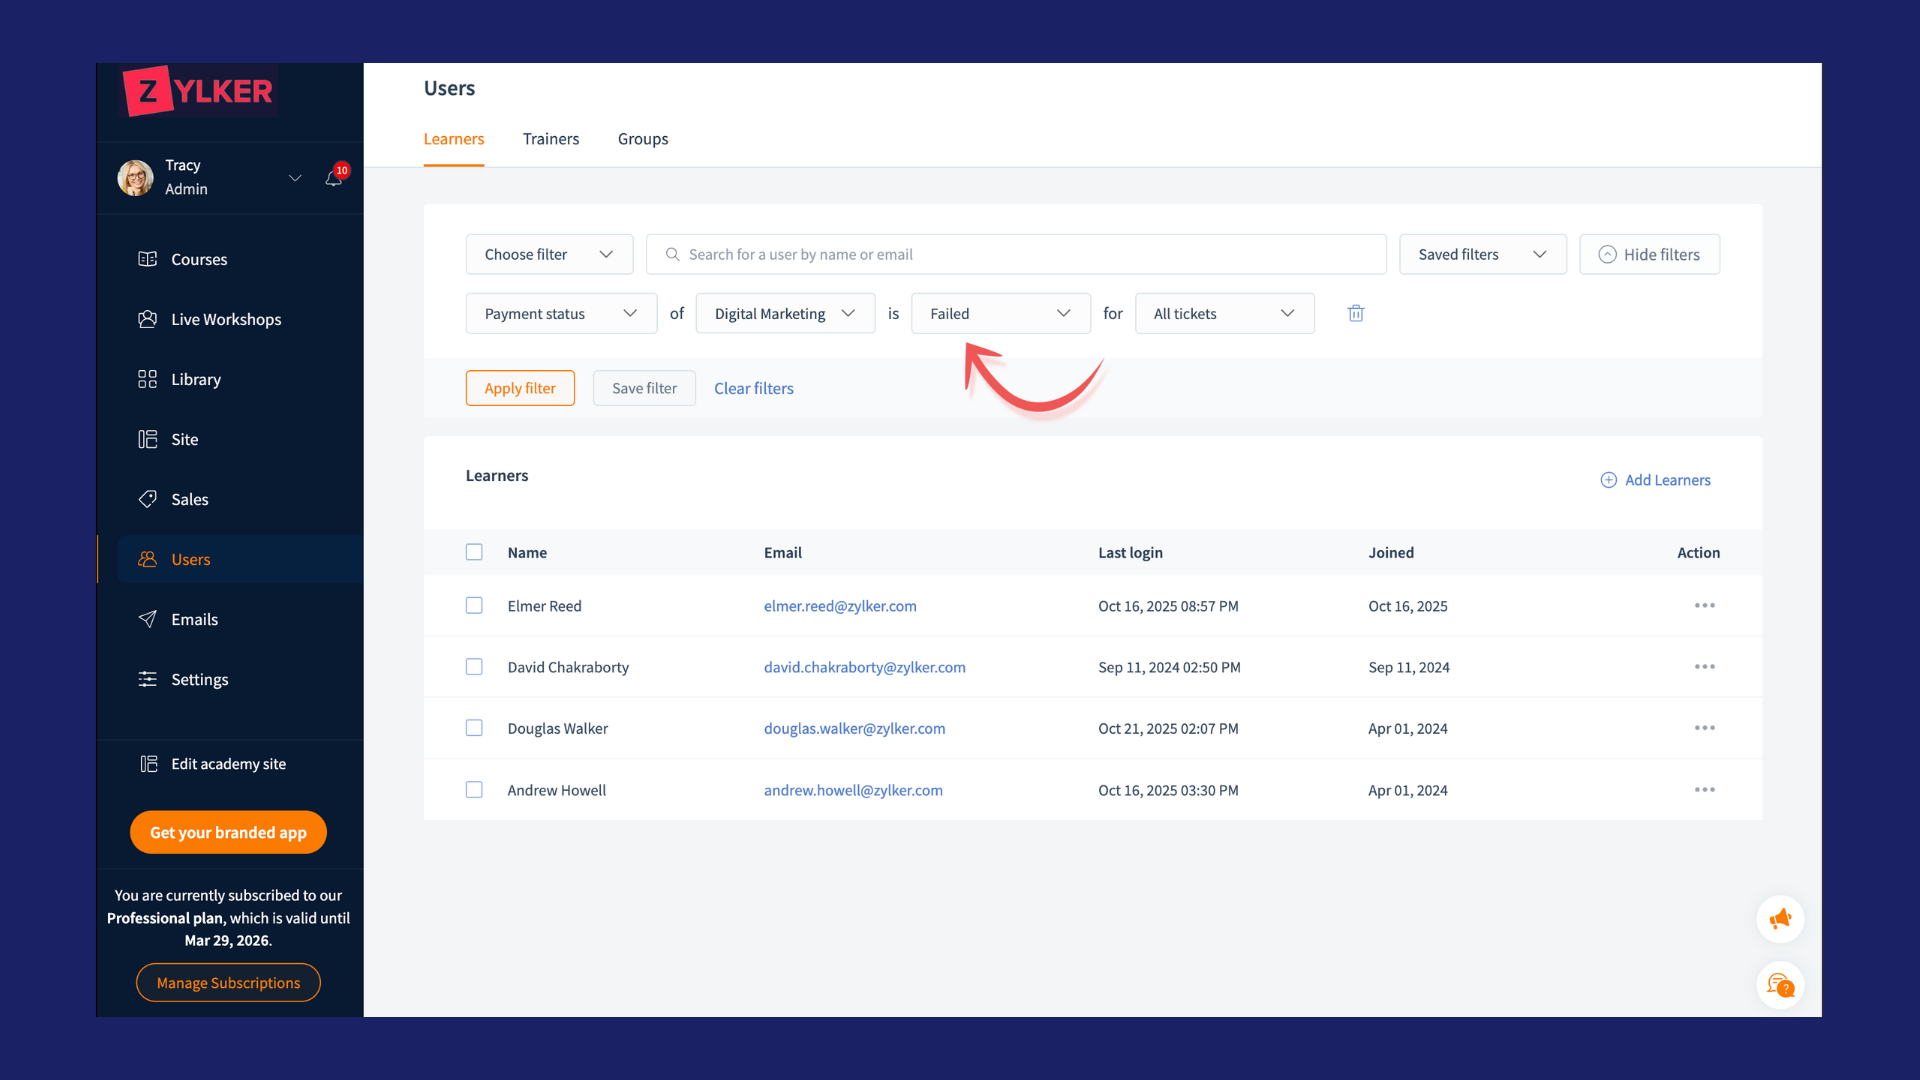1920x1080 pixels.
Task: Click the notification bell icon
Action: pyautogui.click(x=334, y=178)
